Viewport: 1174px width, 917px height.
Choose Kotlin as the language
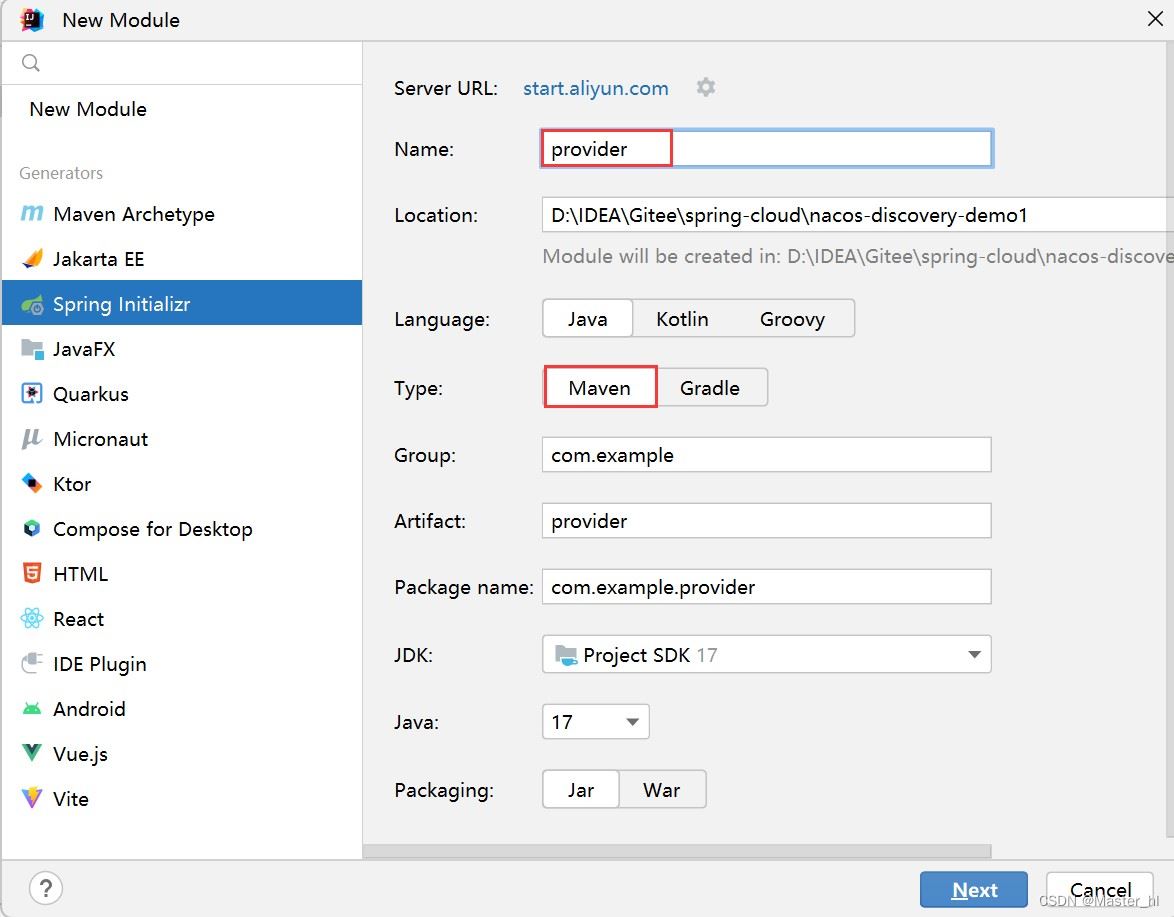point(682,319)
